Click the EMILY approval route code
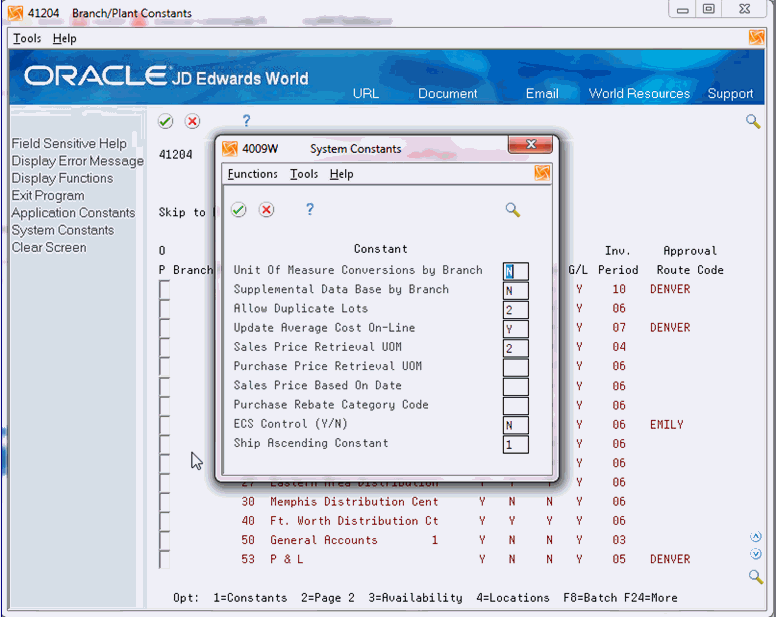Screen dimensions: 776x617 [666, 425]
